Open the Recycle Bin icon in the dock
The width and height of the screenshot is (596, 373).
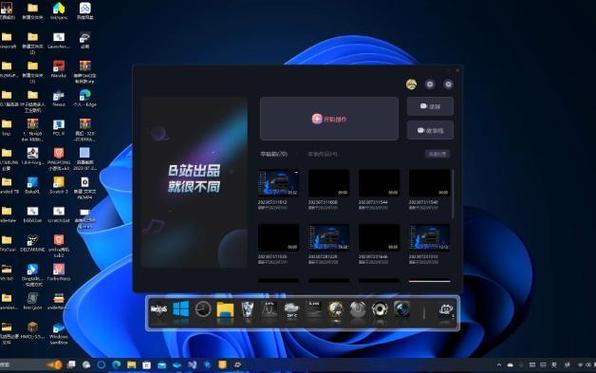pyautogui.click(x=247, y=310)
